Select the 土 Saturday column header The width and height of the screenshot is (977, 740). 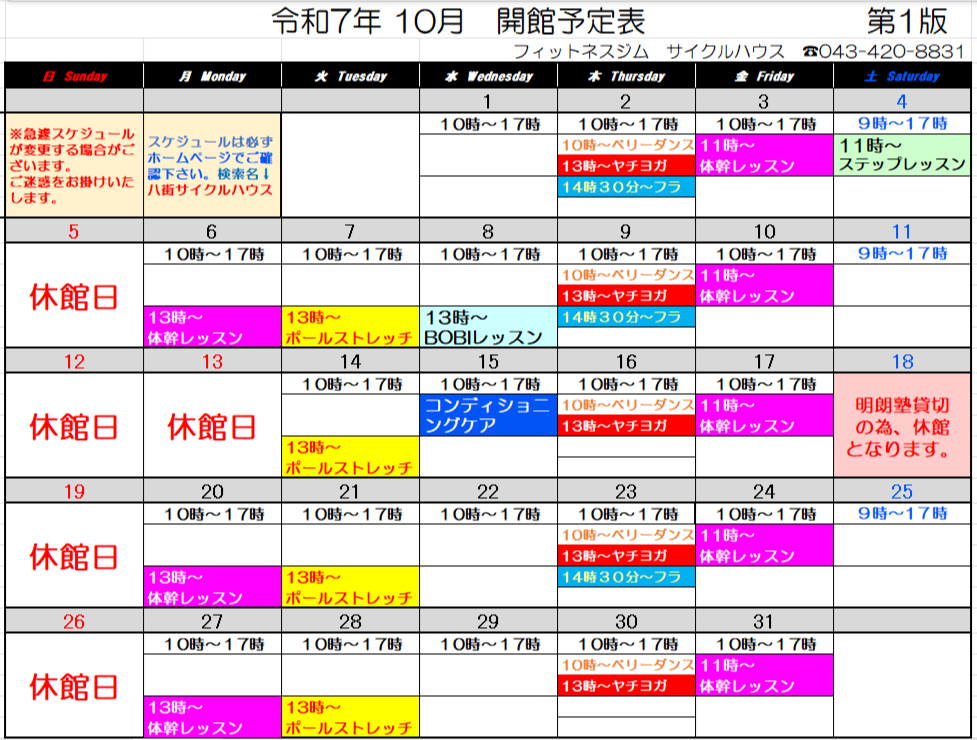(902, 76)
